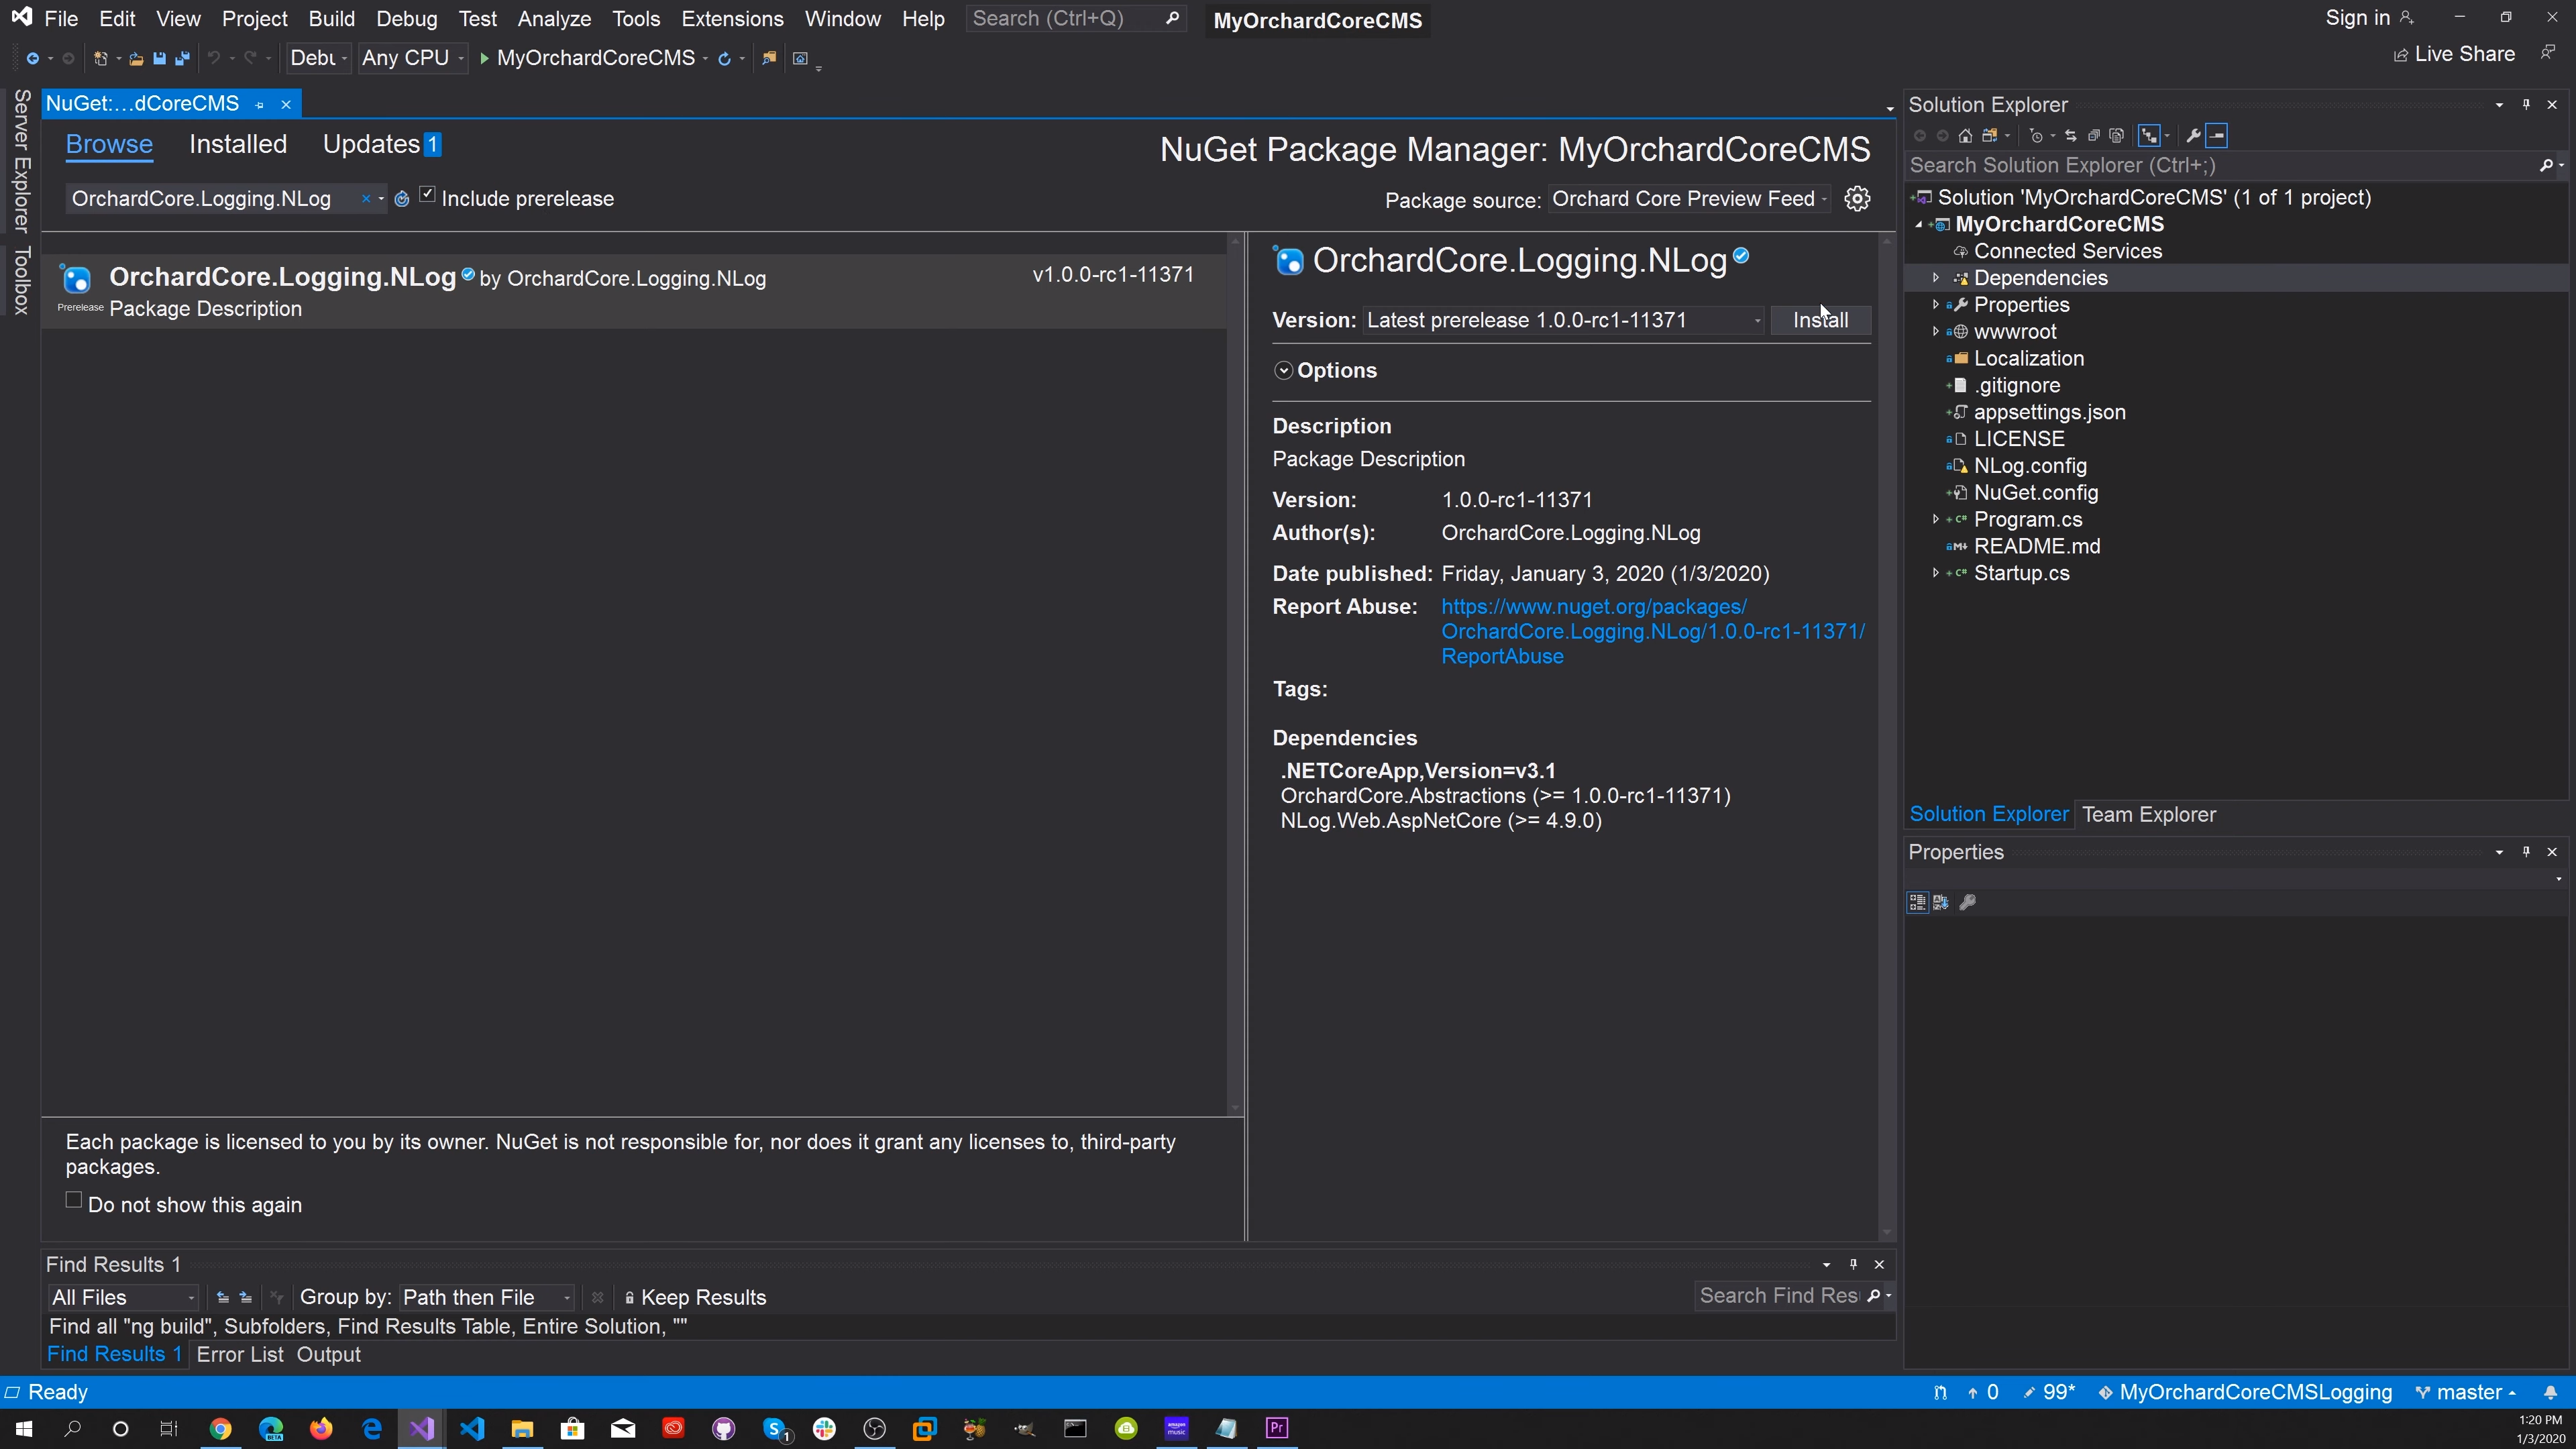Clear the NuGet search box with the X

pyautogui.click(x=366, y=199)
